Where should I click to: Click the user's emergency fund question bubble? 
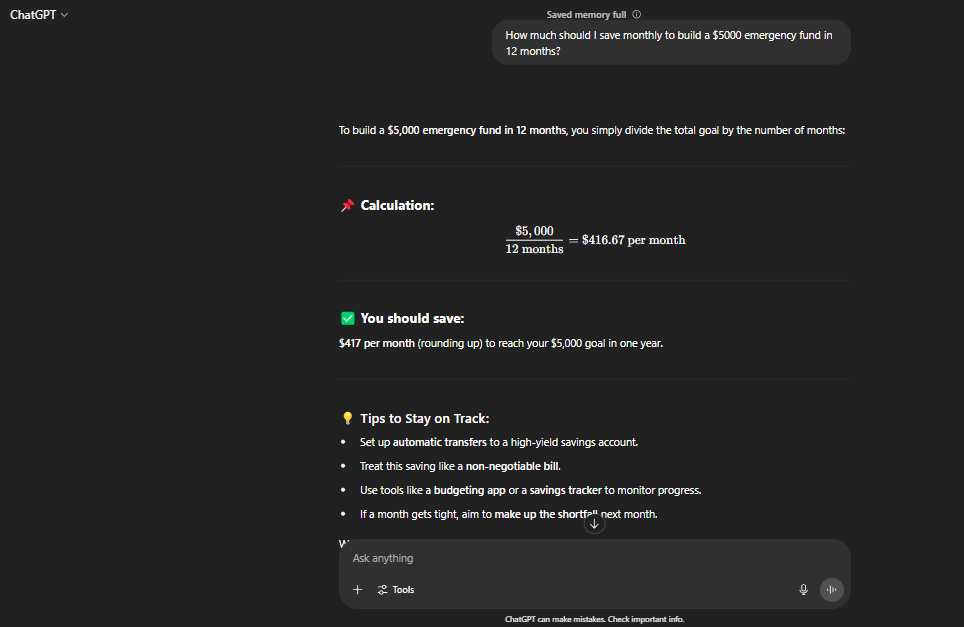click(x=671, y=43)
